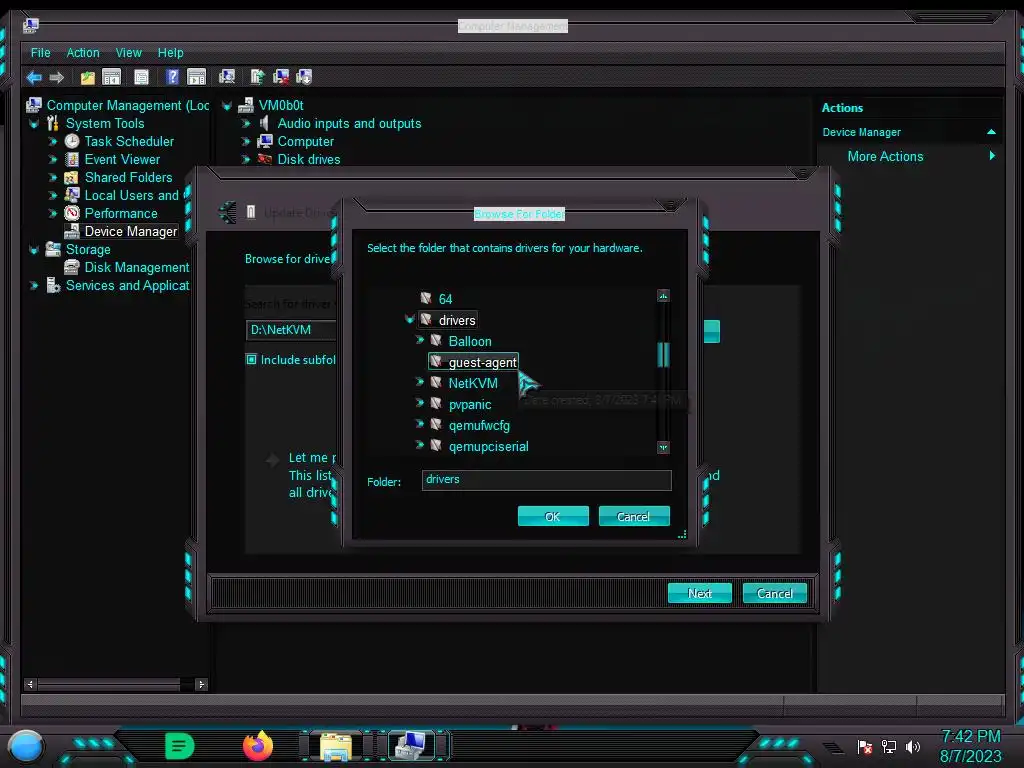
Task: Click Scan for hardware changes icon
Action: point(227,77)
